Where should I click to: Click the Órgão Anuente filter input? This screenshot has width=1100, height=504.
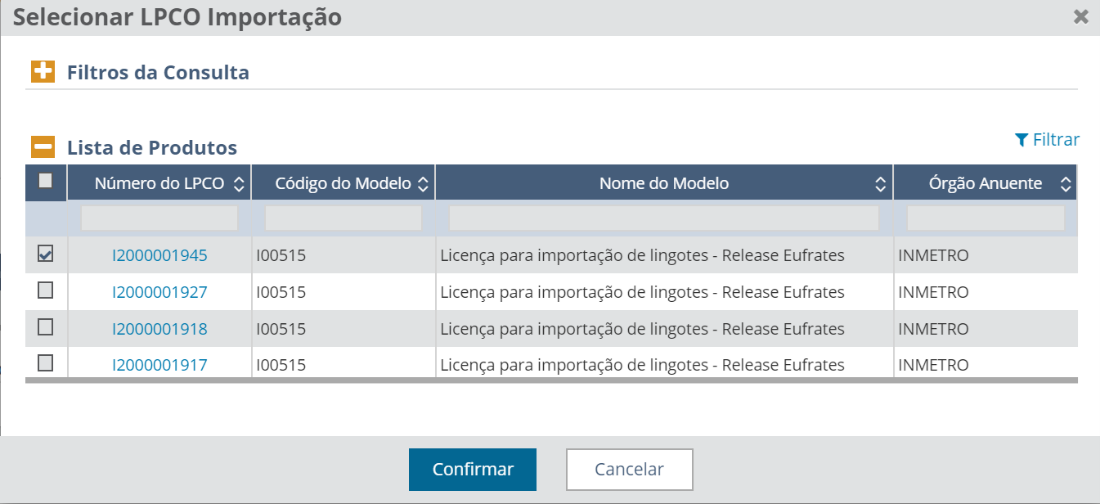click(985, 218)
